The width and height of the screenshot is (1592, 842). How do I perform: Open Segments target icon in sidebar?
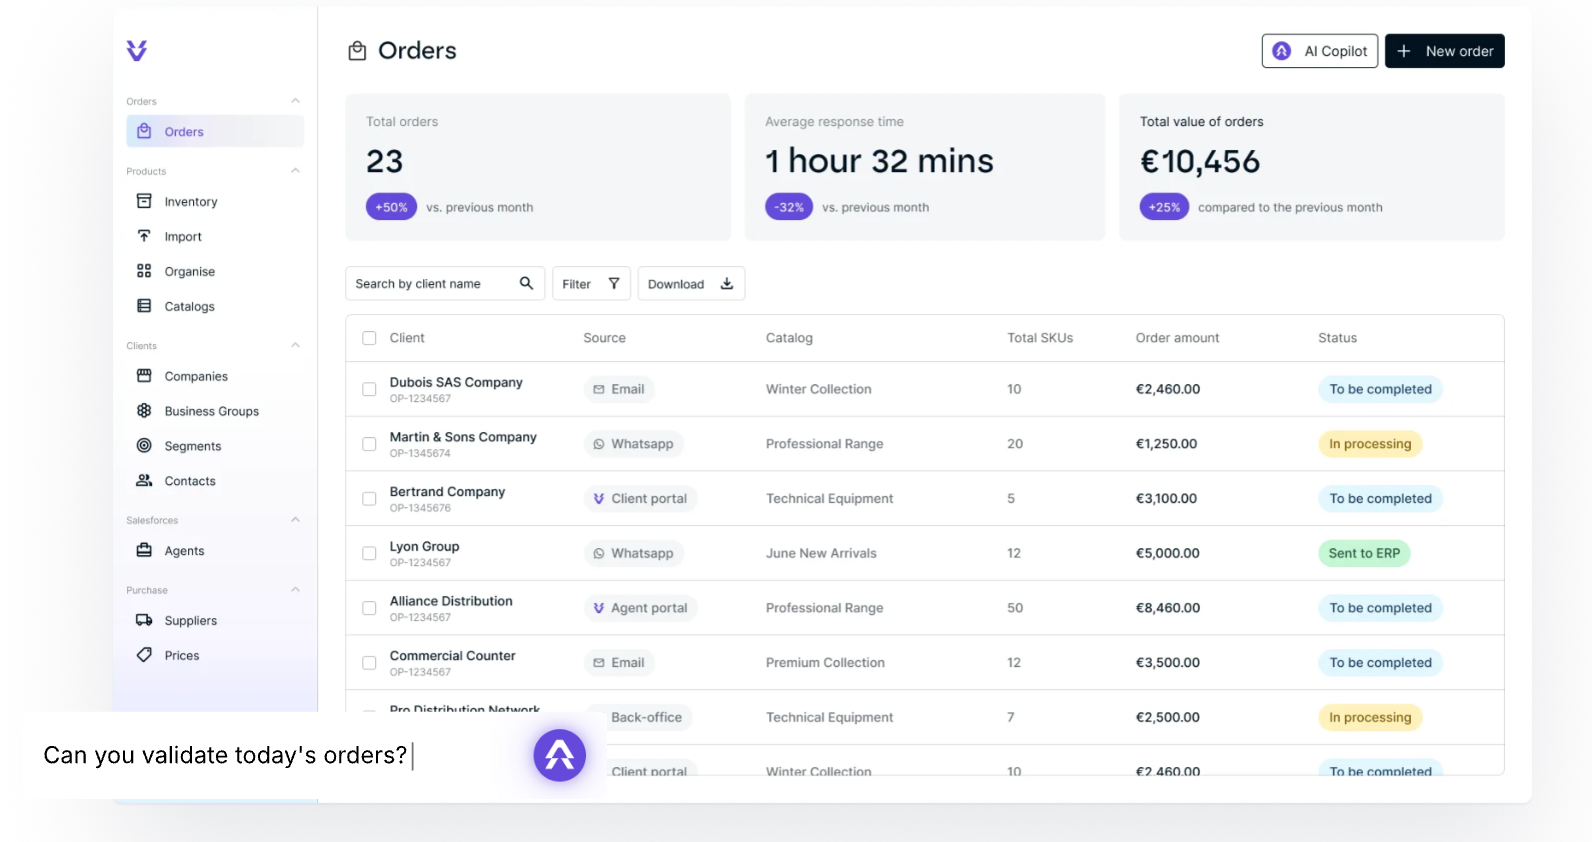coord(144,446)
